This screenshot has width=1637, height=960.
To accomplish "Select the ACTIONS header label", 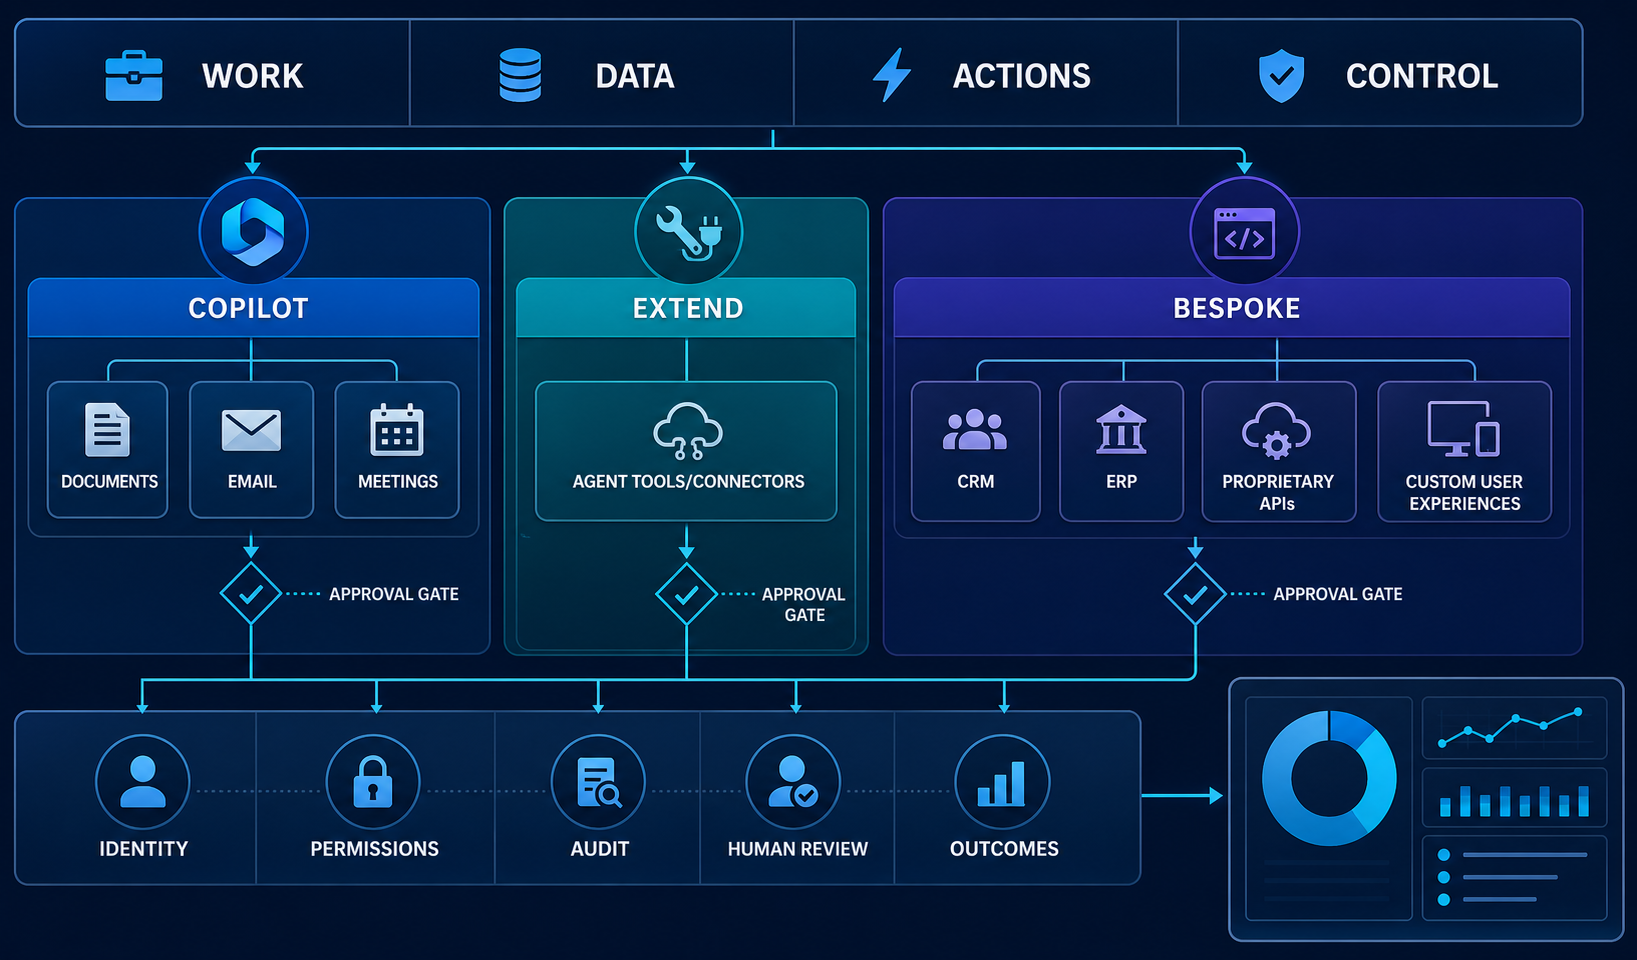I will tap(1022, 76).
